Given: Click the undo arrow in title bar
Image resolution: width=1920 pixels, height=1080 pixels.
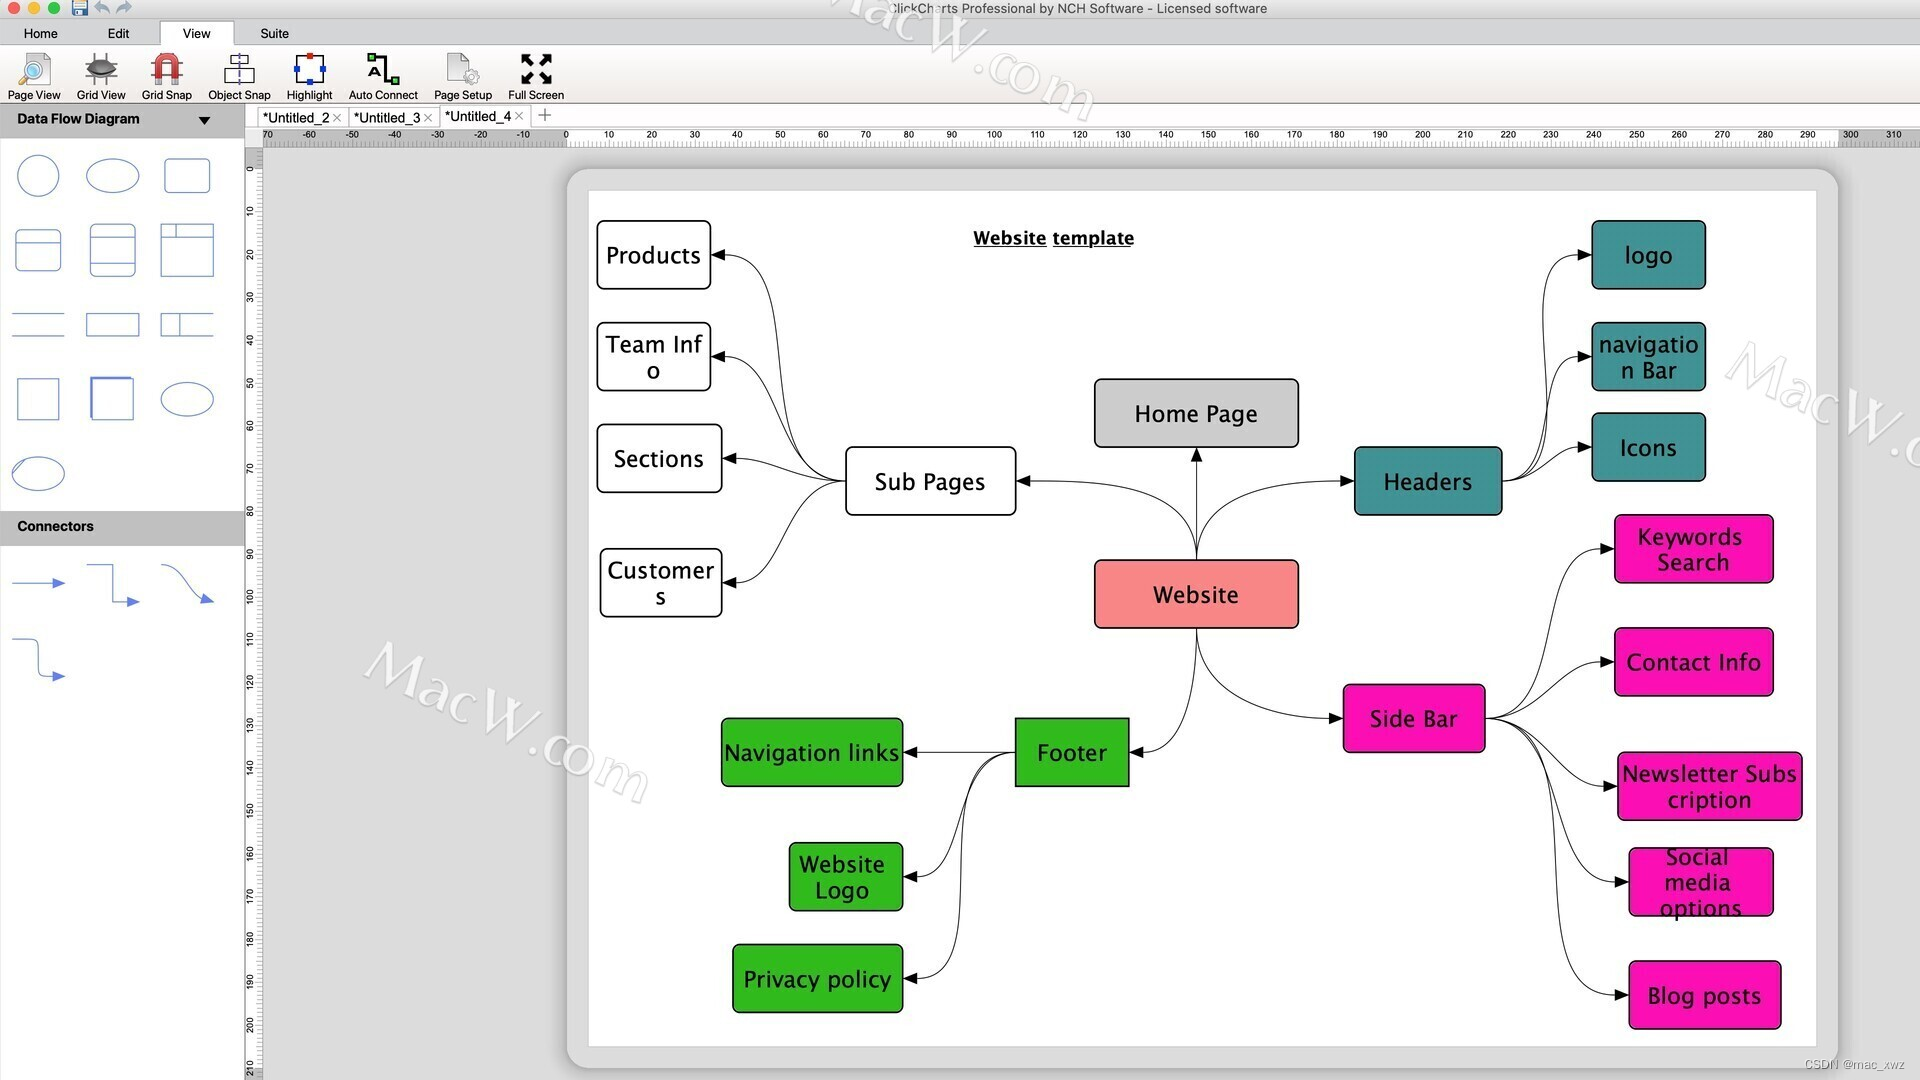Looking at the screenshot, I should tap(102, 8).
